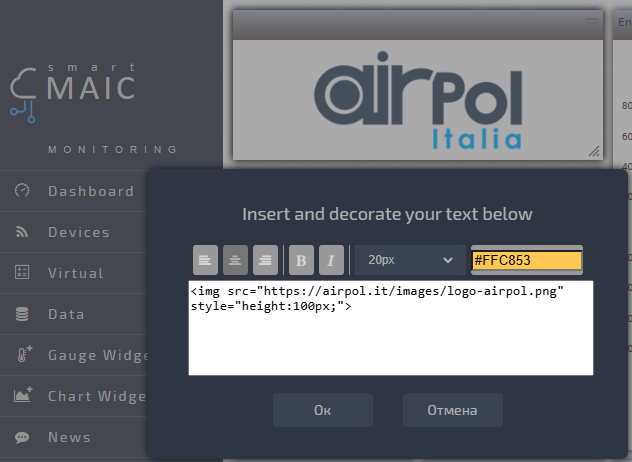Open Devices from the sidebar
The width and height of the screenshot is (632, 462).
click(78, 232)
